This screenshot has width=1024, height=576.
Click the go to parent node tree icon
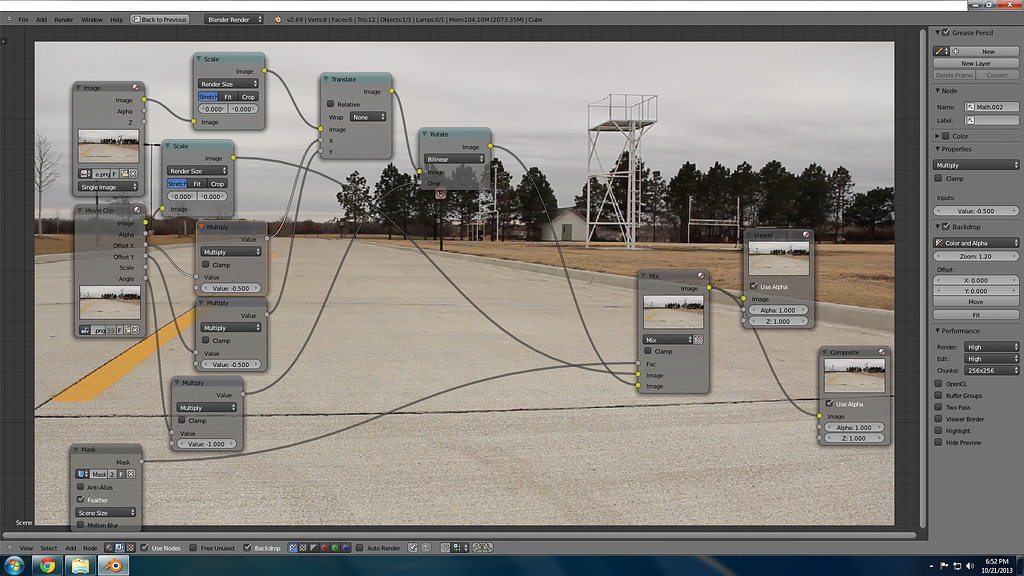(x=426, y=548)
